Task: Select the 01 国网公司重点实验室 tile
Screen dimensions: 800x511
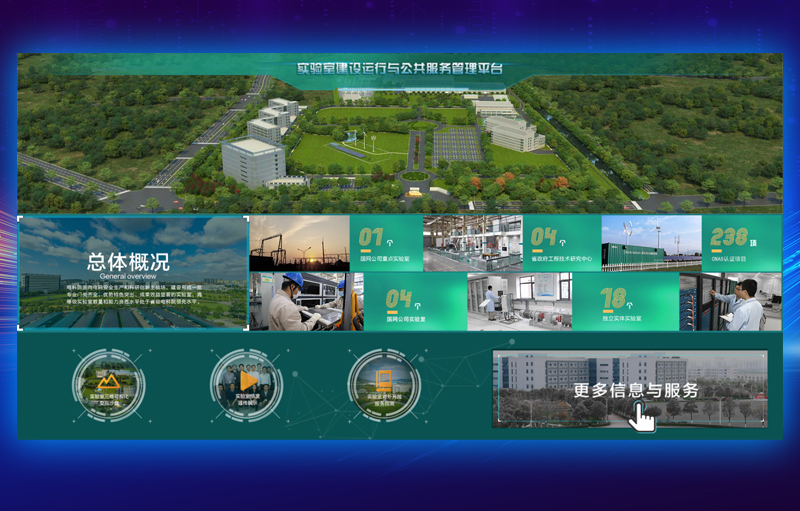Action: click(x=386, y=243)
